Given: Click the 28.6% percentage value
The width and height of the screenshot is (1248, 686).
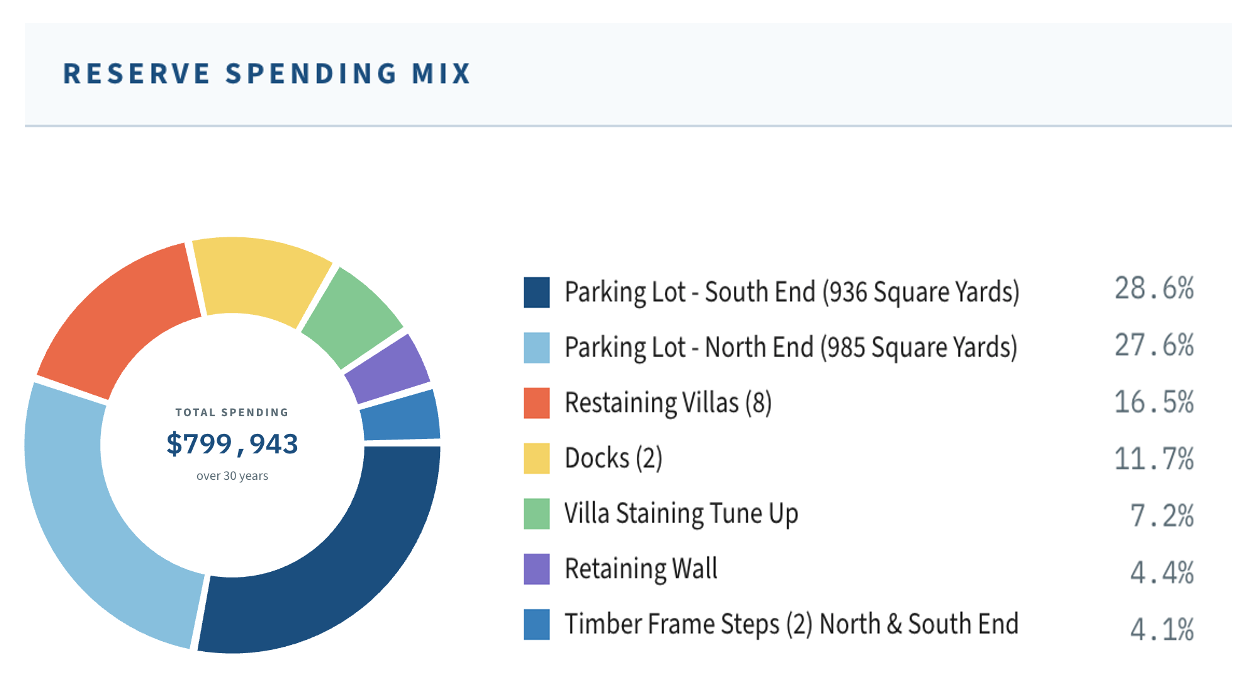Looking at the screenshot, I should coord(1155,290).
